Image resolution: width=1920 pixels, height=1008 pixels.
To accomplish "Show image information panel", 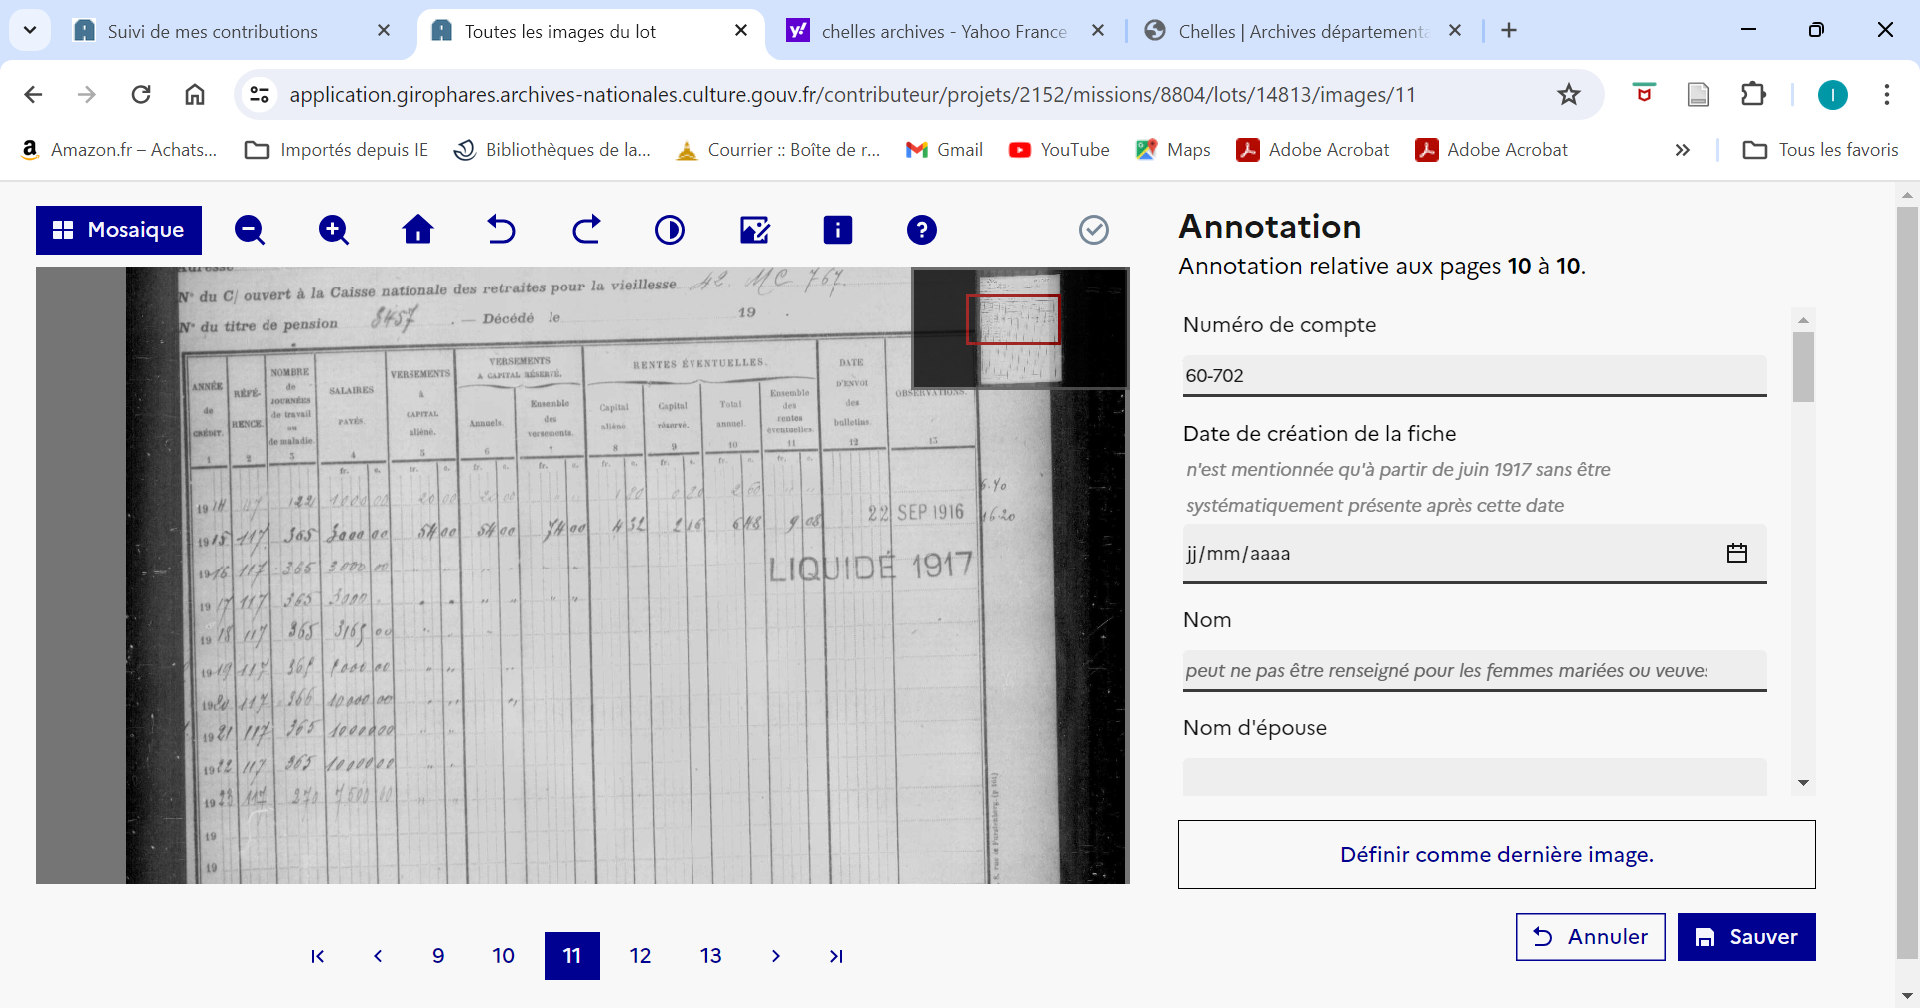I will tap(838, 230).
